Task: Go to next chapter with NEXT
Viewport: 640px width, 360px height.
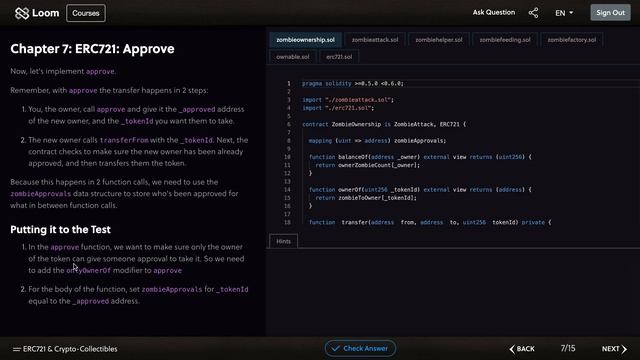Action: tap(614, 349)
